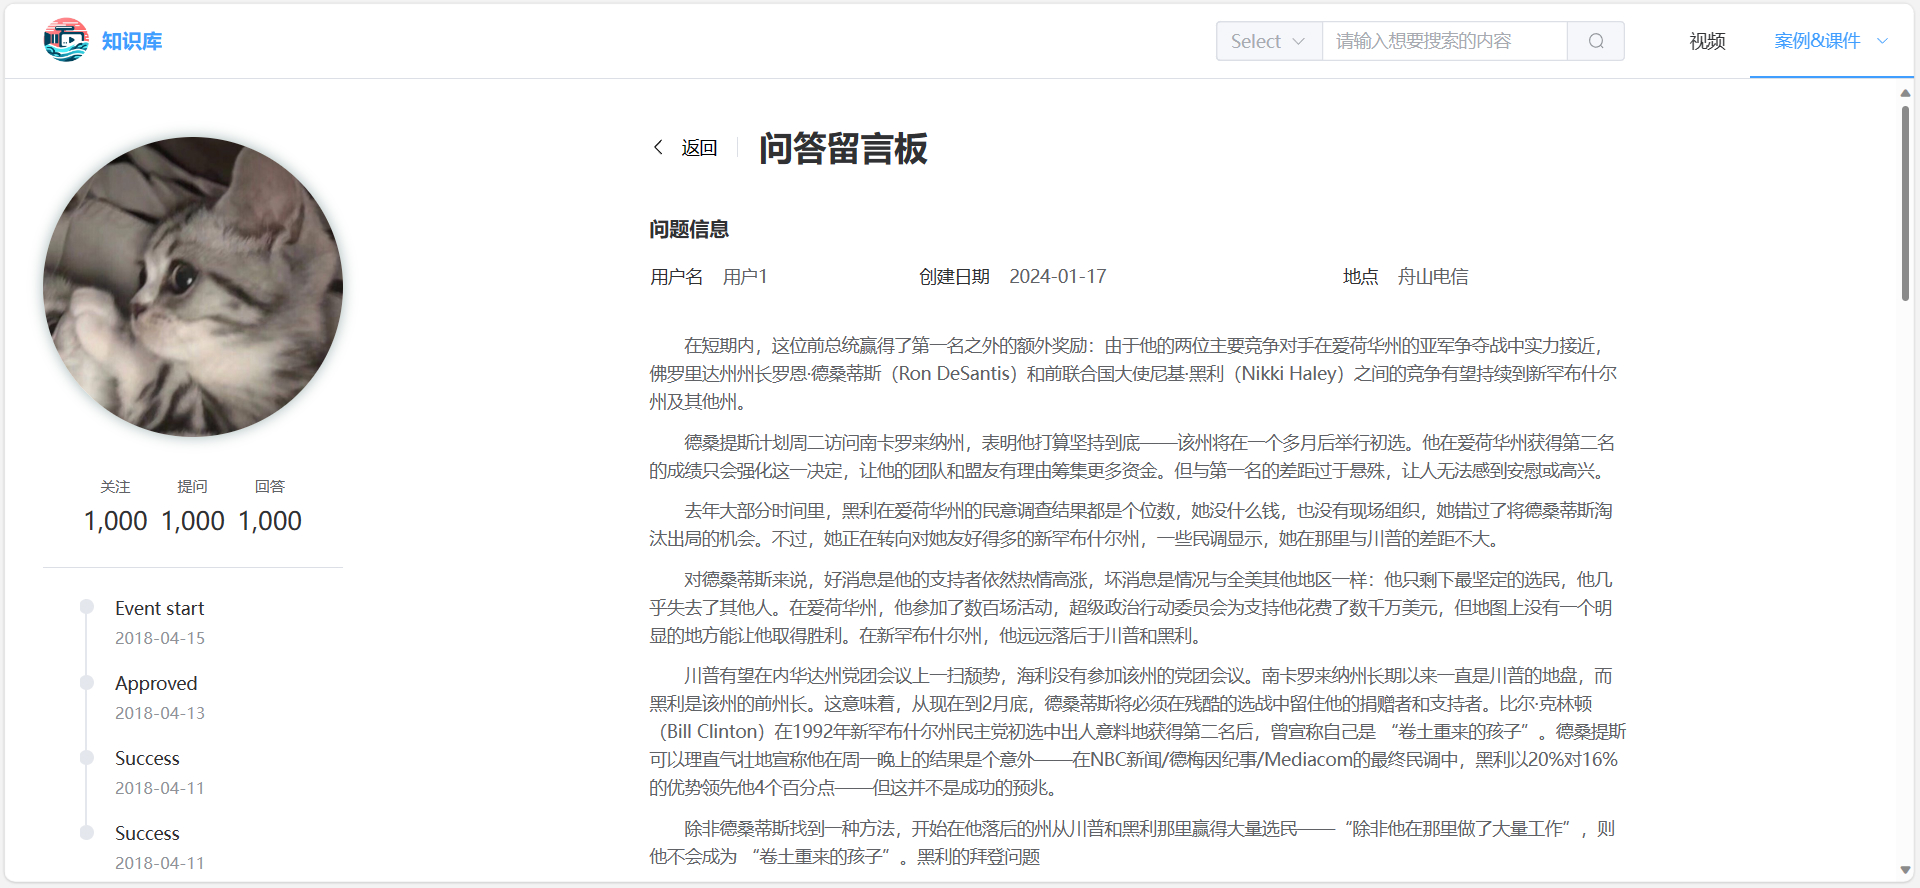This screenshot has height=888, width=1920.
Task: Click the 返回 back link
Action: (699, 148)
